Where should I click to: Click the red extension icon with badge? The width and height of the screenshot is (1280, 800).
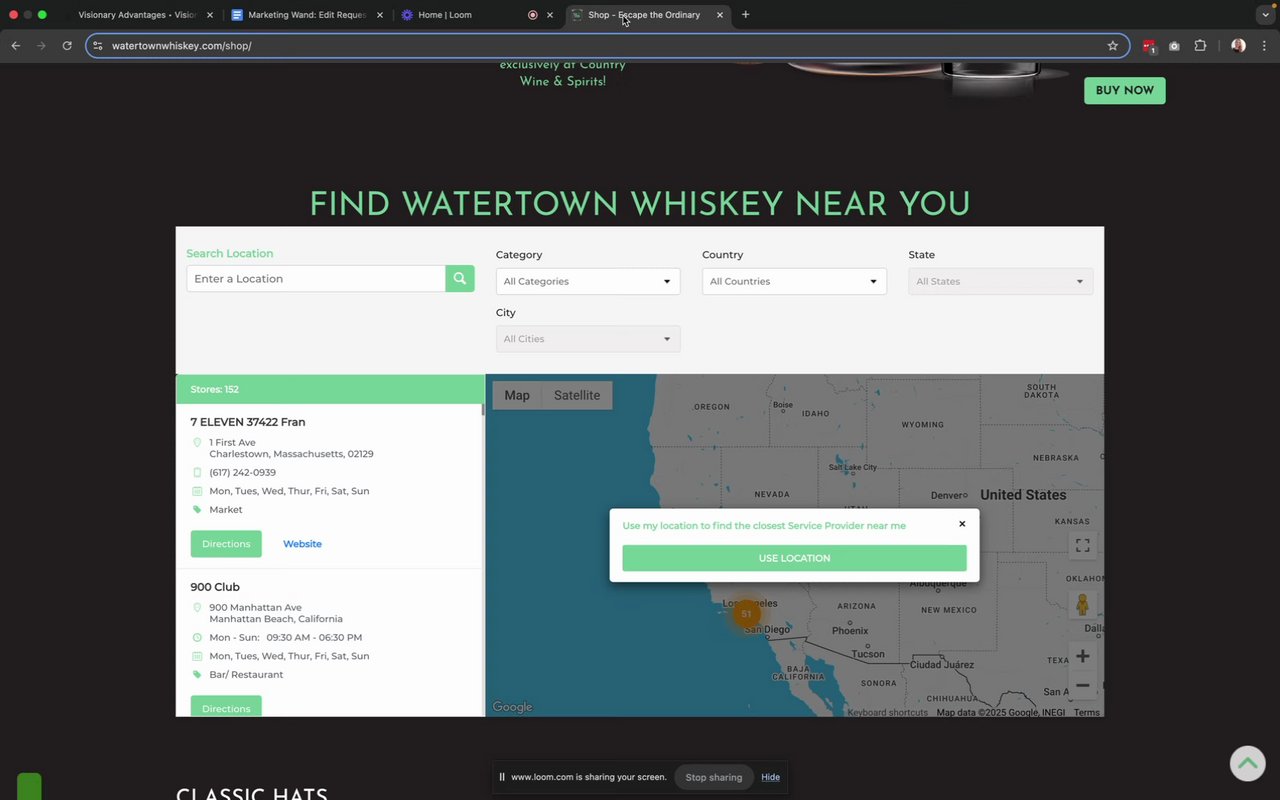(1148, 46)
